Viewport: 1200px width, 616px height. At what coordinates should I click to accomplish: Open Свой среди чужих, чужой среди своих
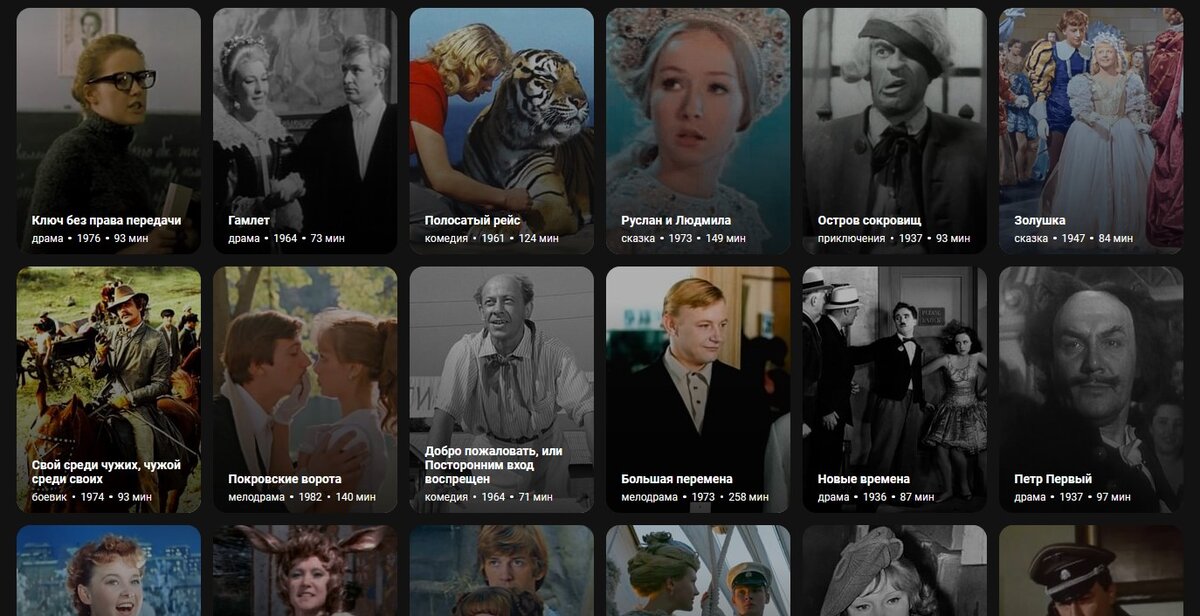point(108,390)
